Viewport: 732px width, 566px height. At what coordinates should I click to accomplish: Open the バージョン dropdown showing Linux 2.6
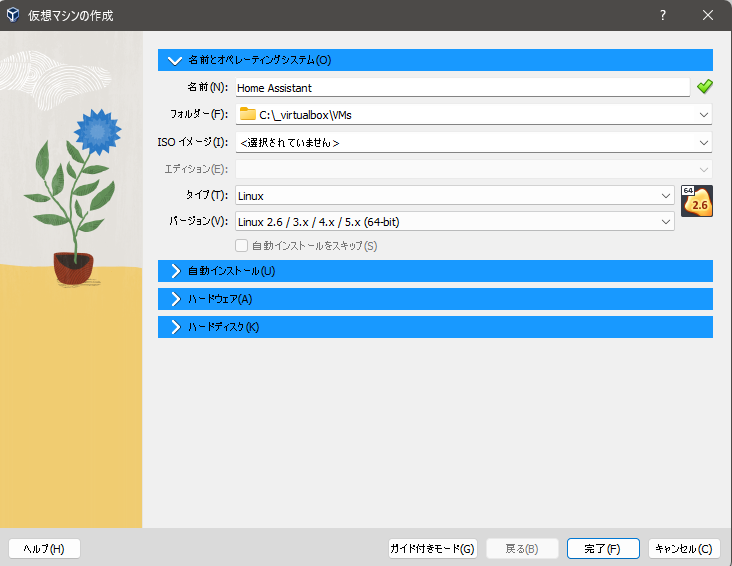(455, 222)
